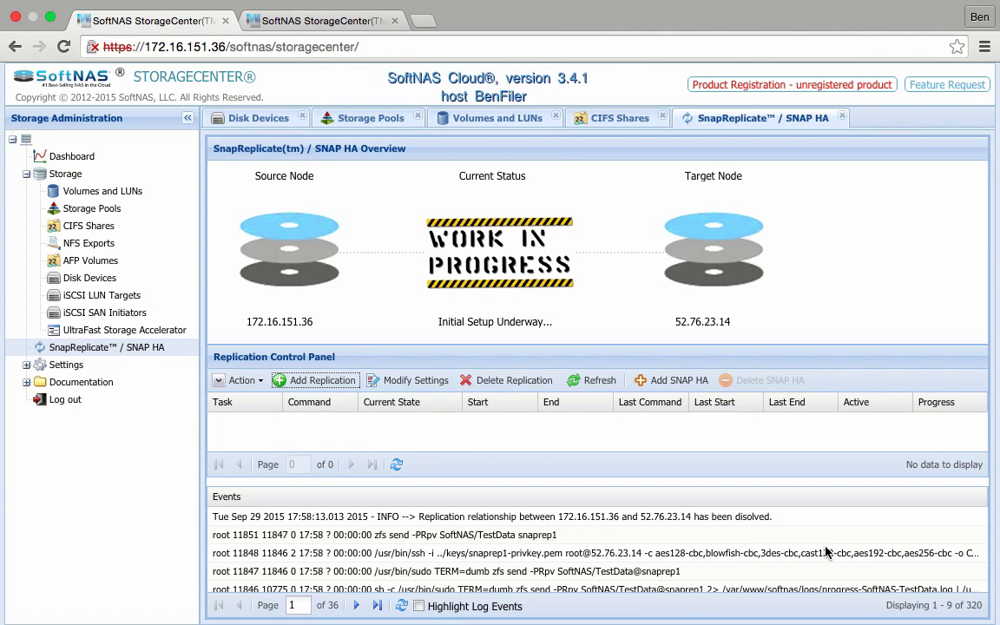Image resolution: width=1000 pixels, height=625 pixels.
Task: Click Modify Settings in the toolbar
Action: [408, 380]
